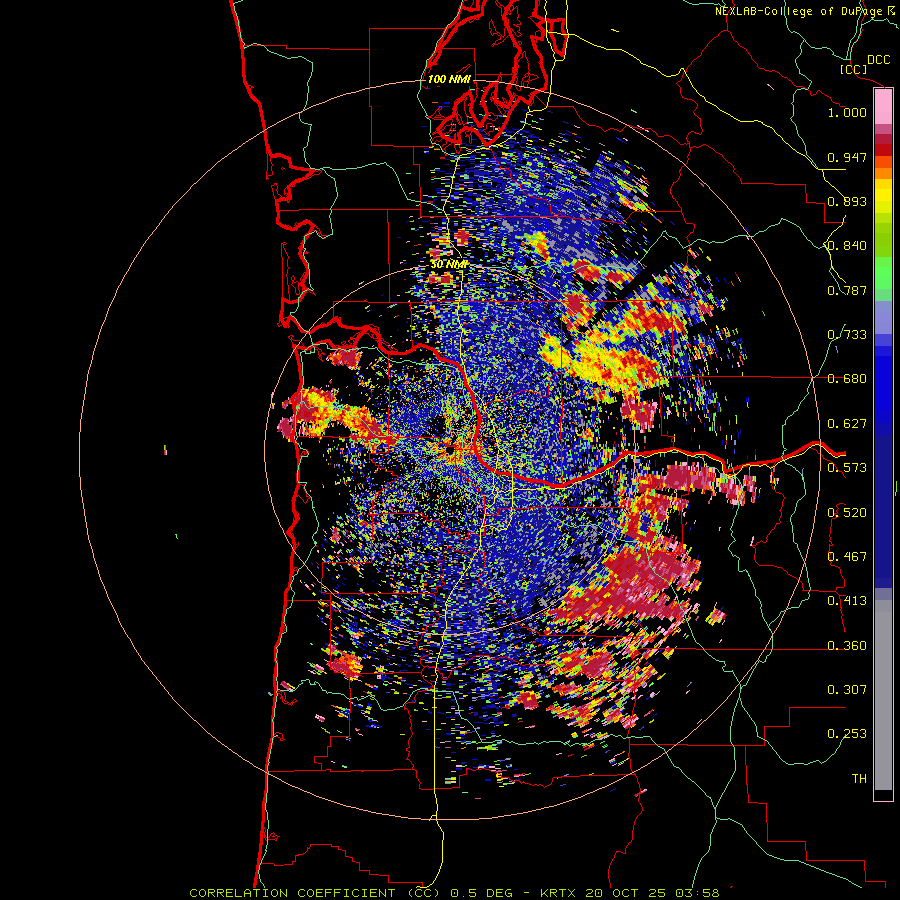Image resolution: width=900 pixels, height=900 pixels.
Task: Click the 0.573 color scale value
Action: pyautogui.click(x=847, y=468)
